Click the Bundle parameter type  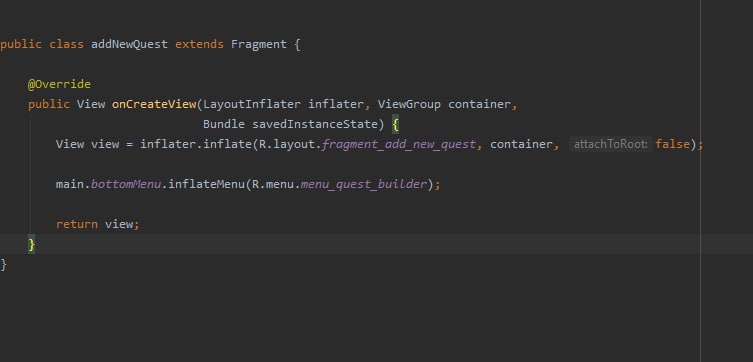224,124
